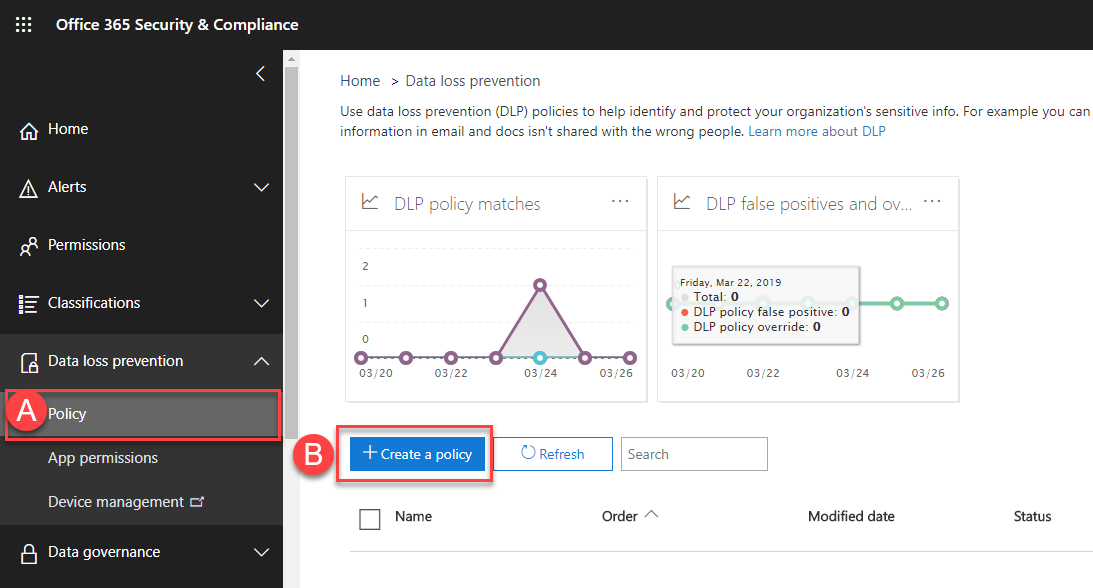The height and width of the screenshot is (588, 1093).
Task: Click the Home house icon in sidebar
Action: pyautogui.click(x=29, y=130)
